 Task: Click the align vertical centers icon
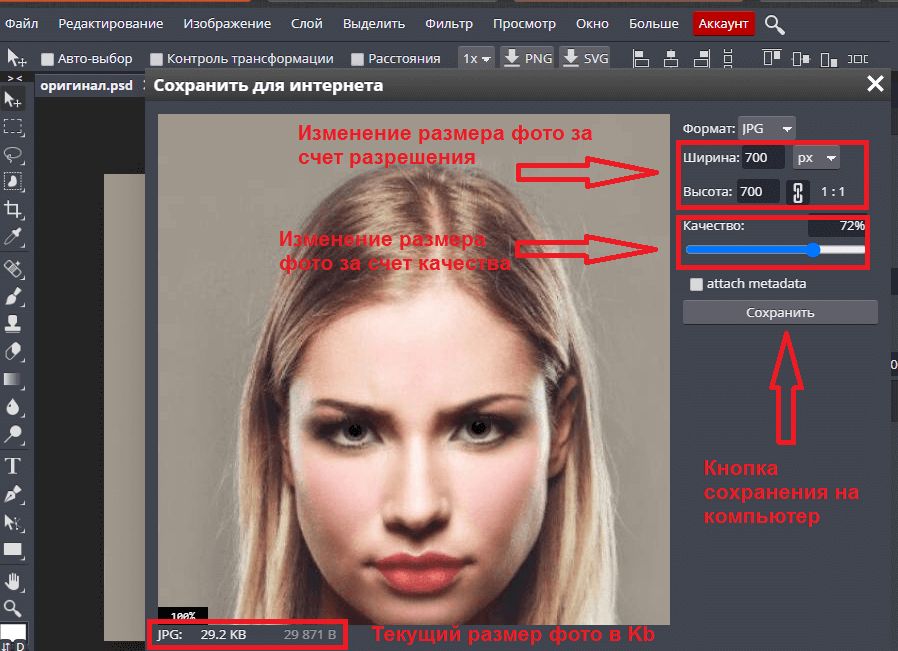801,58
